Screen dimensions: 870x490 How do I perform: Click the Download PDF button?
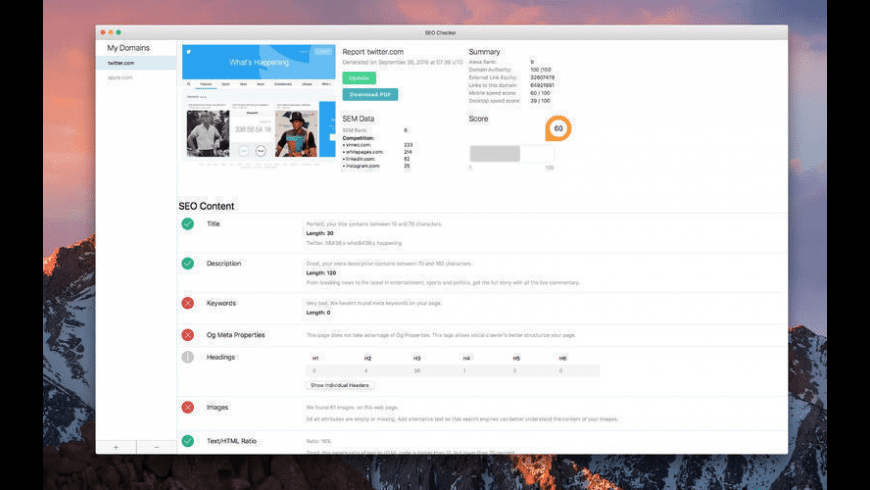click(370, 94)
